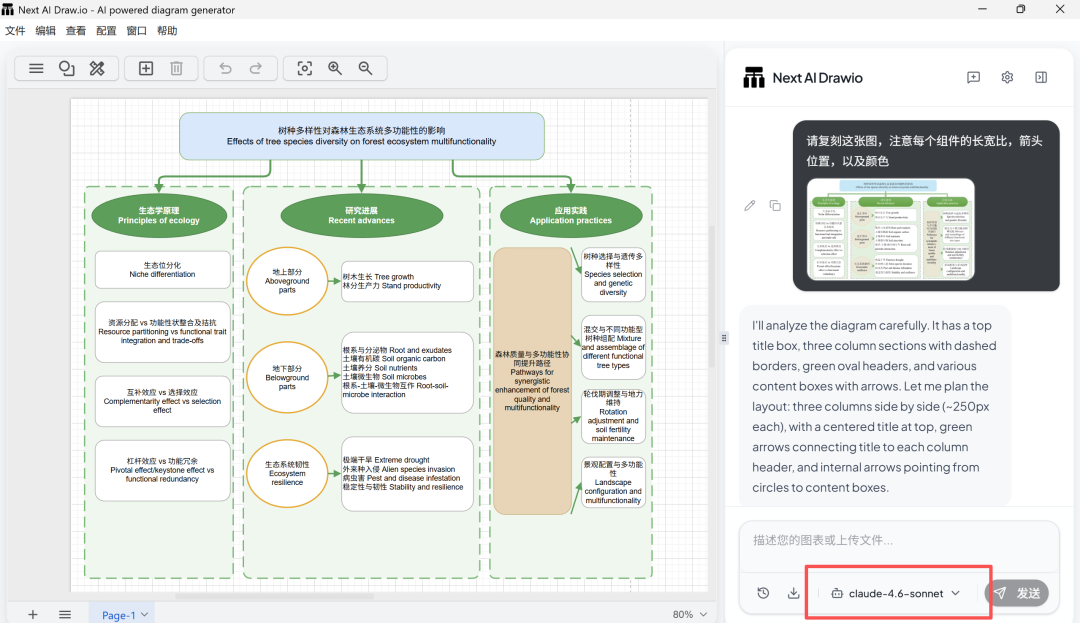Open AI panel settings gear
Screen dimensions: 1080x623
(x=1007, y=78)
